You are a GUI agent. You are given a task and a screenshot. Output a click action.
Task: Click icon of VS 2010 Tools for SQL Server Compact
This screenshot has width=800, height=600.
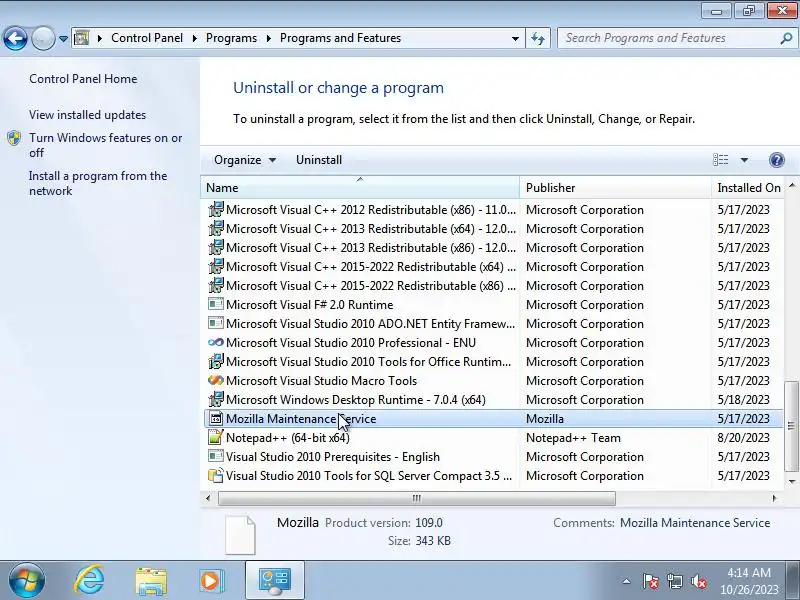(x=216, y=475)
